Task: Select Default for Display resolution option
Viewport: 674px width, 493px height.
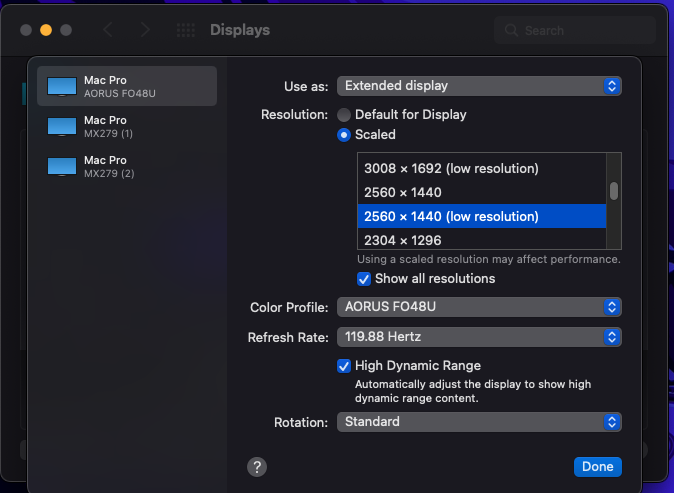Action: click(344, 115)
